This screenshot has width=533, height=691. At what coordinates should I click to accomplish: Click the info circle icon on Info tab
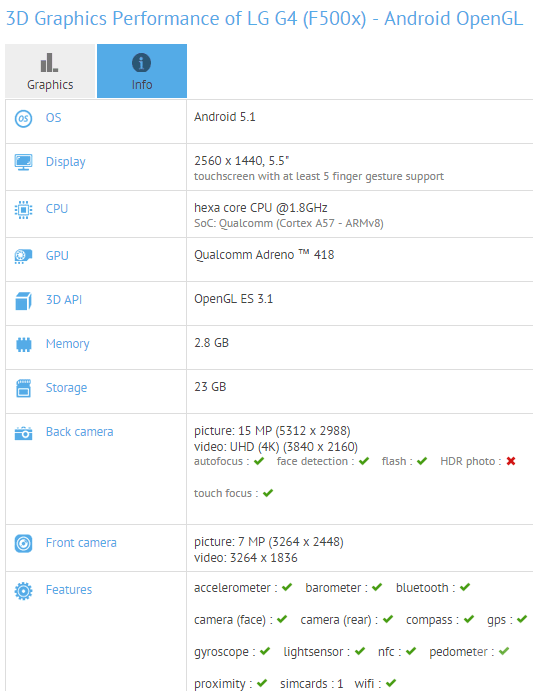pos(142,63)
